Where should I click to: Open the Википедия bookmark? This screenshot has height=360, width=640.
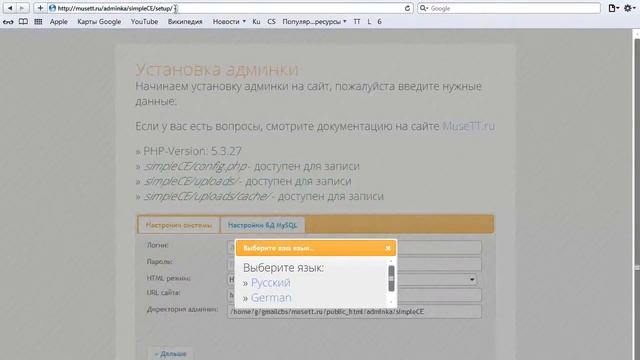pyautogui.click(x=185, y=22)
